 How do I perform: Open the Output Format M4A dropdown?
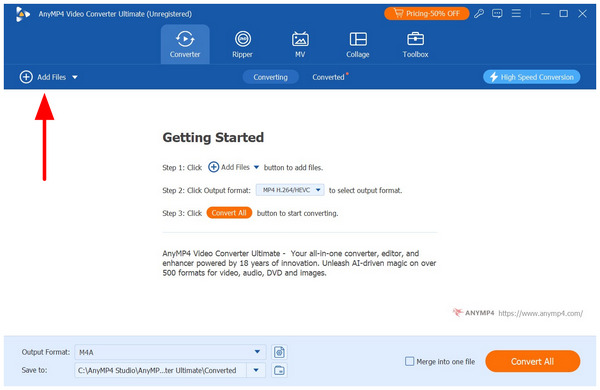170,352
